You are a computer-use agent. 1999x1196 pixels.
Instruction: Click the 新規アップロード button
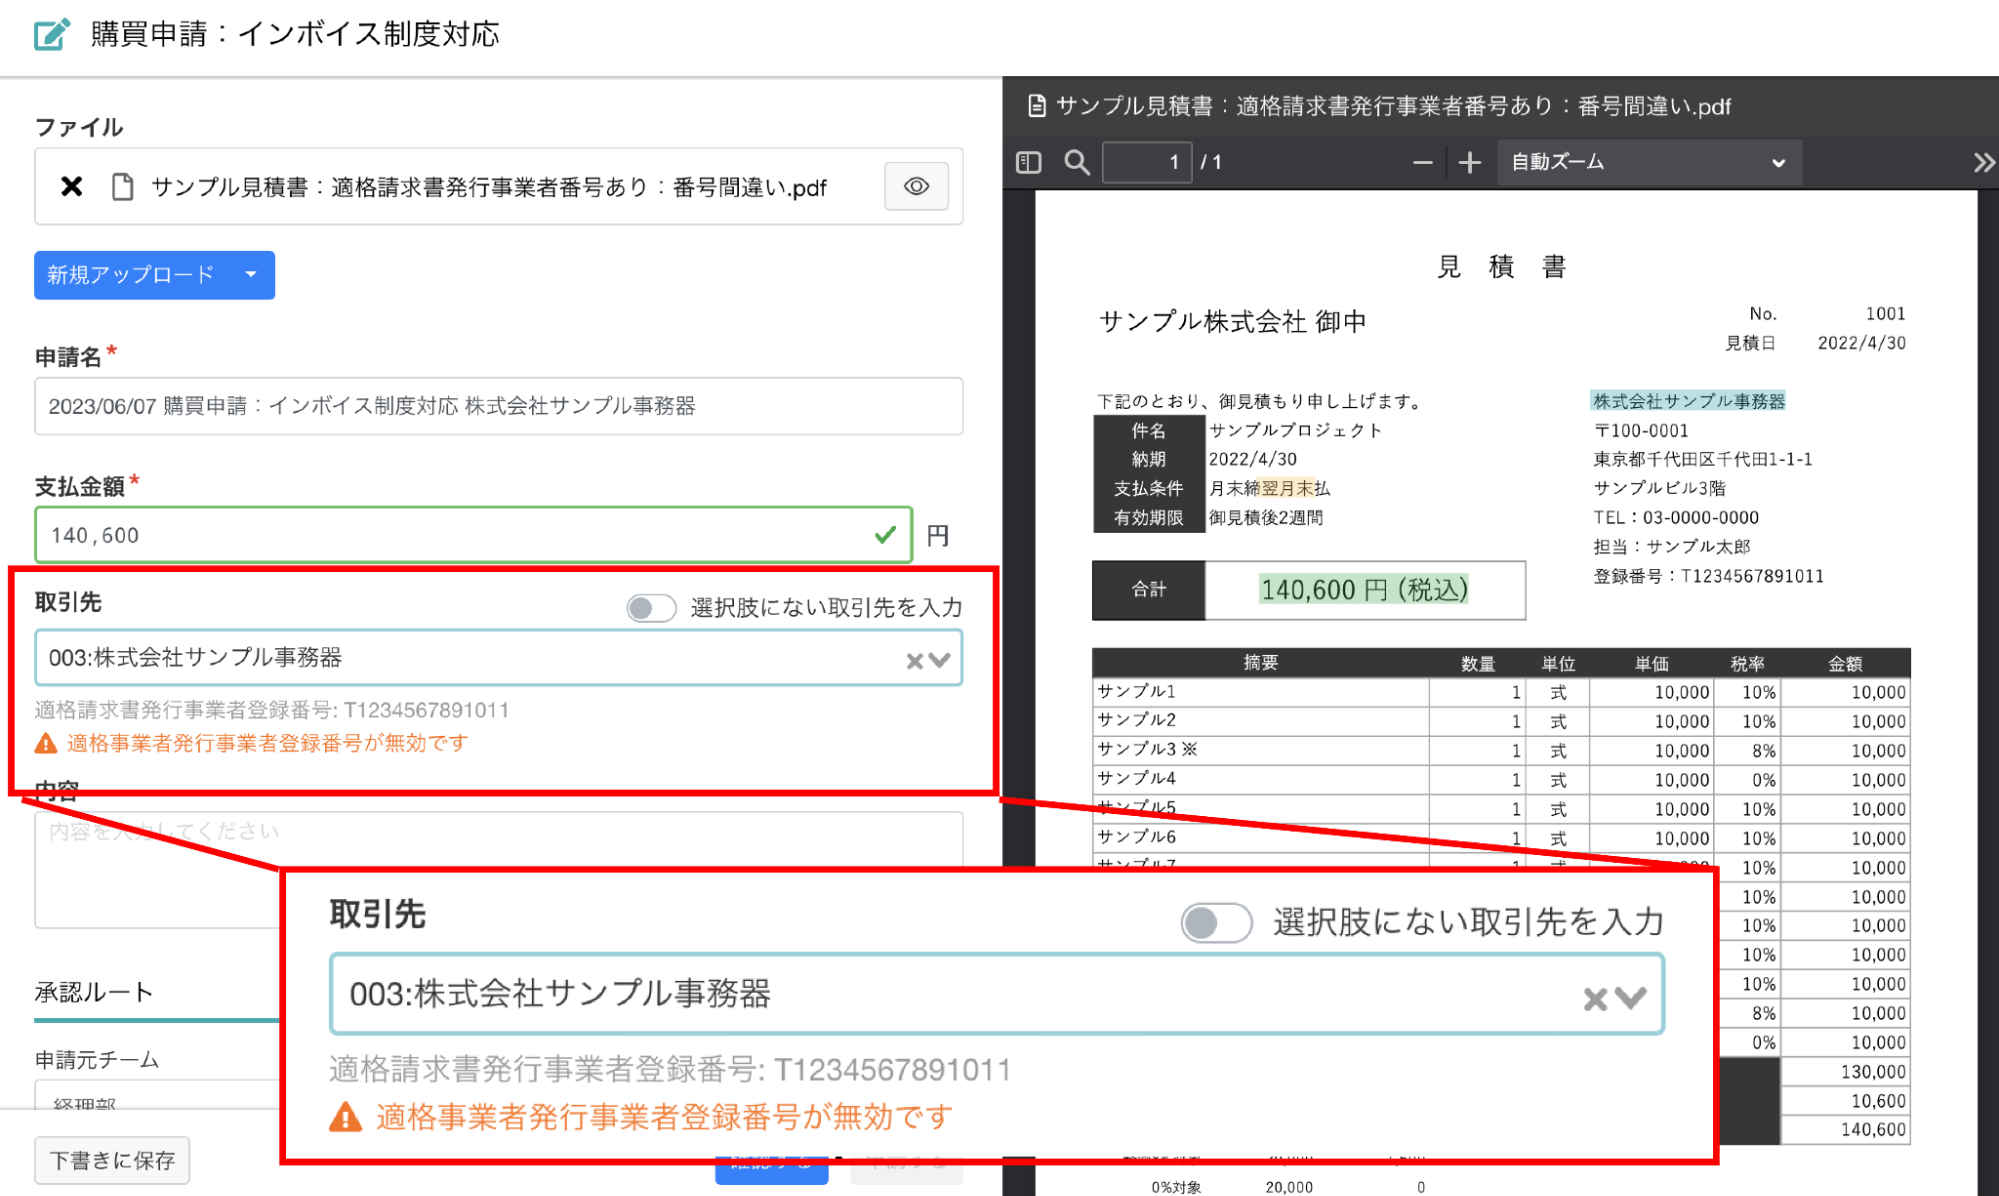tap(131, 274)
